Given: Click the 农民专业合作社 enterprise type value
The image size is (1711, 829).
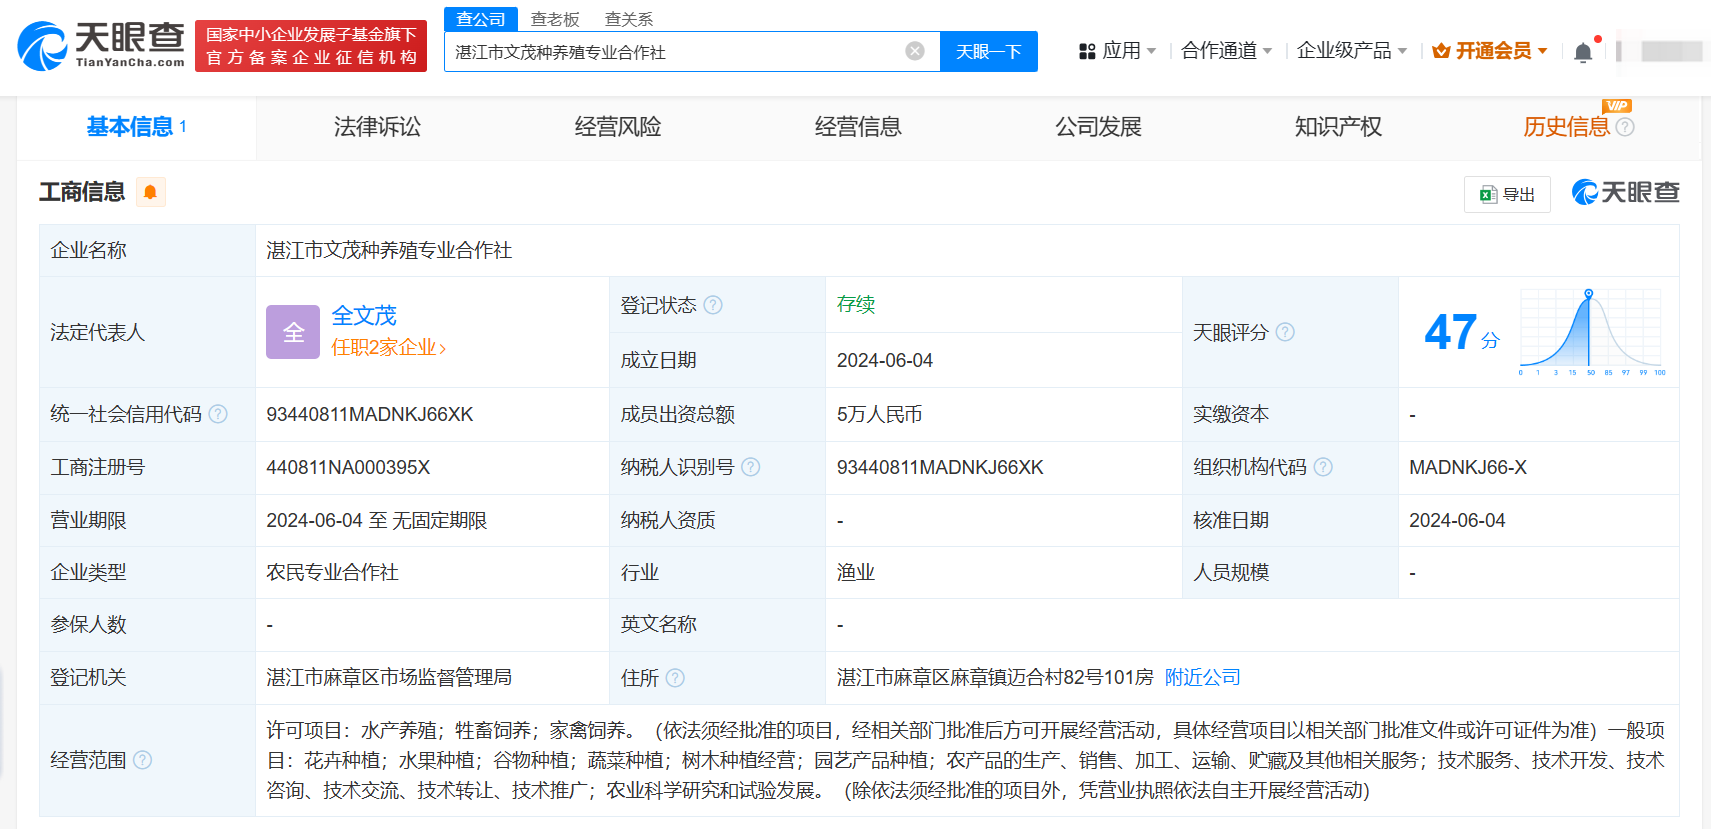Looking at the screenshot, I should [332, 572].
